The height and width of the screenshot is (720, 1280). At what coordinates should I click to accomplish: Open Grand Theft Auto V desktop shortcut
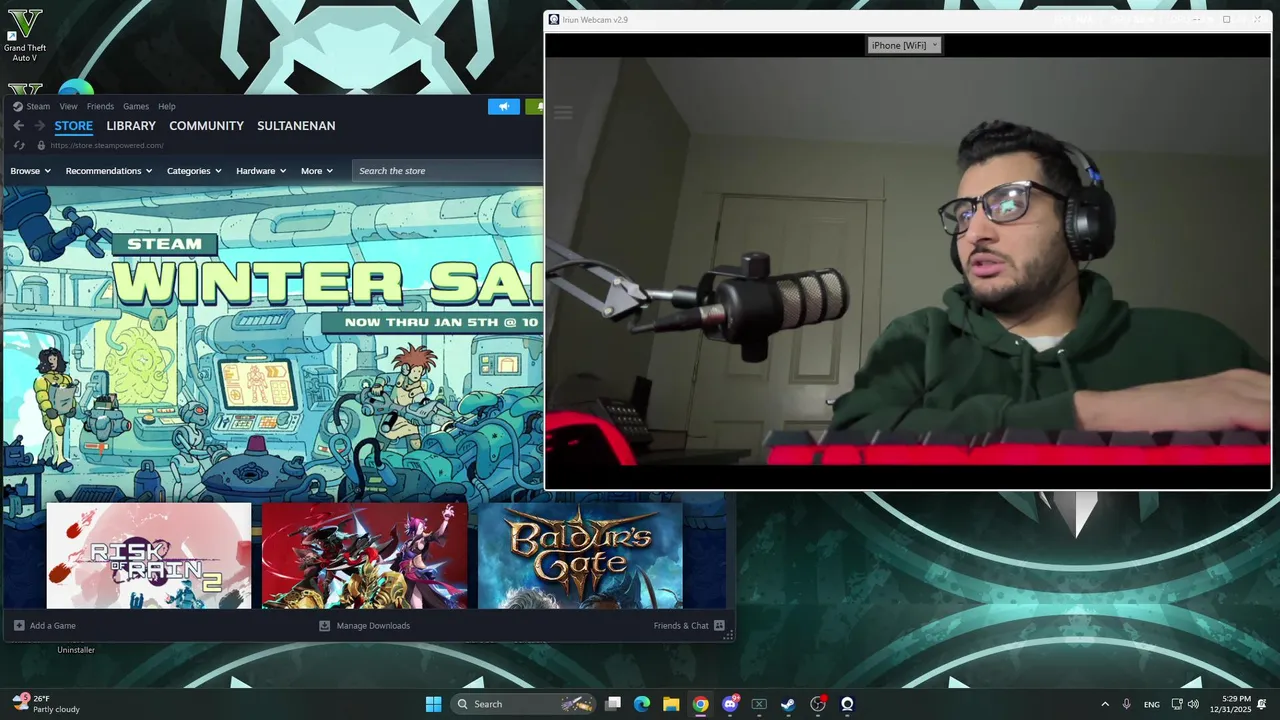point(24,36)
